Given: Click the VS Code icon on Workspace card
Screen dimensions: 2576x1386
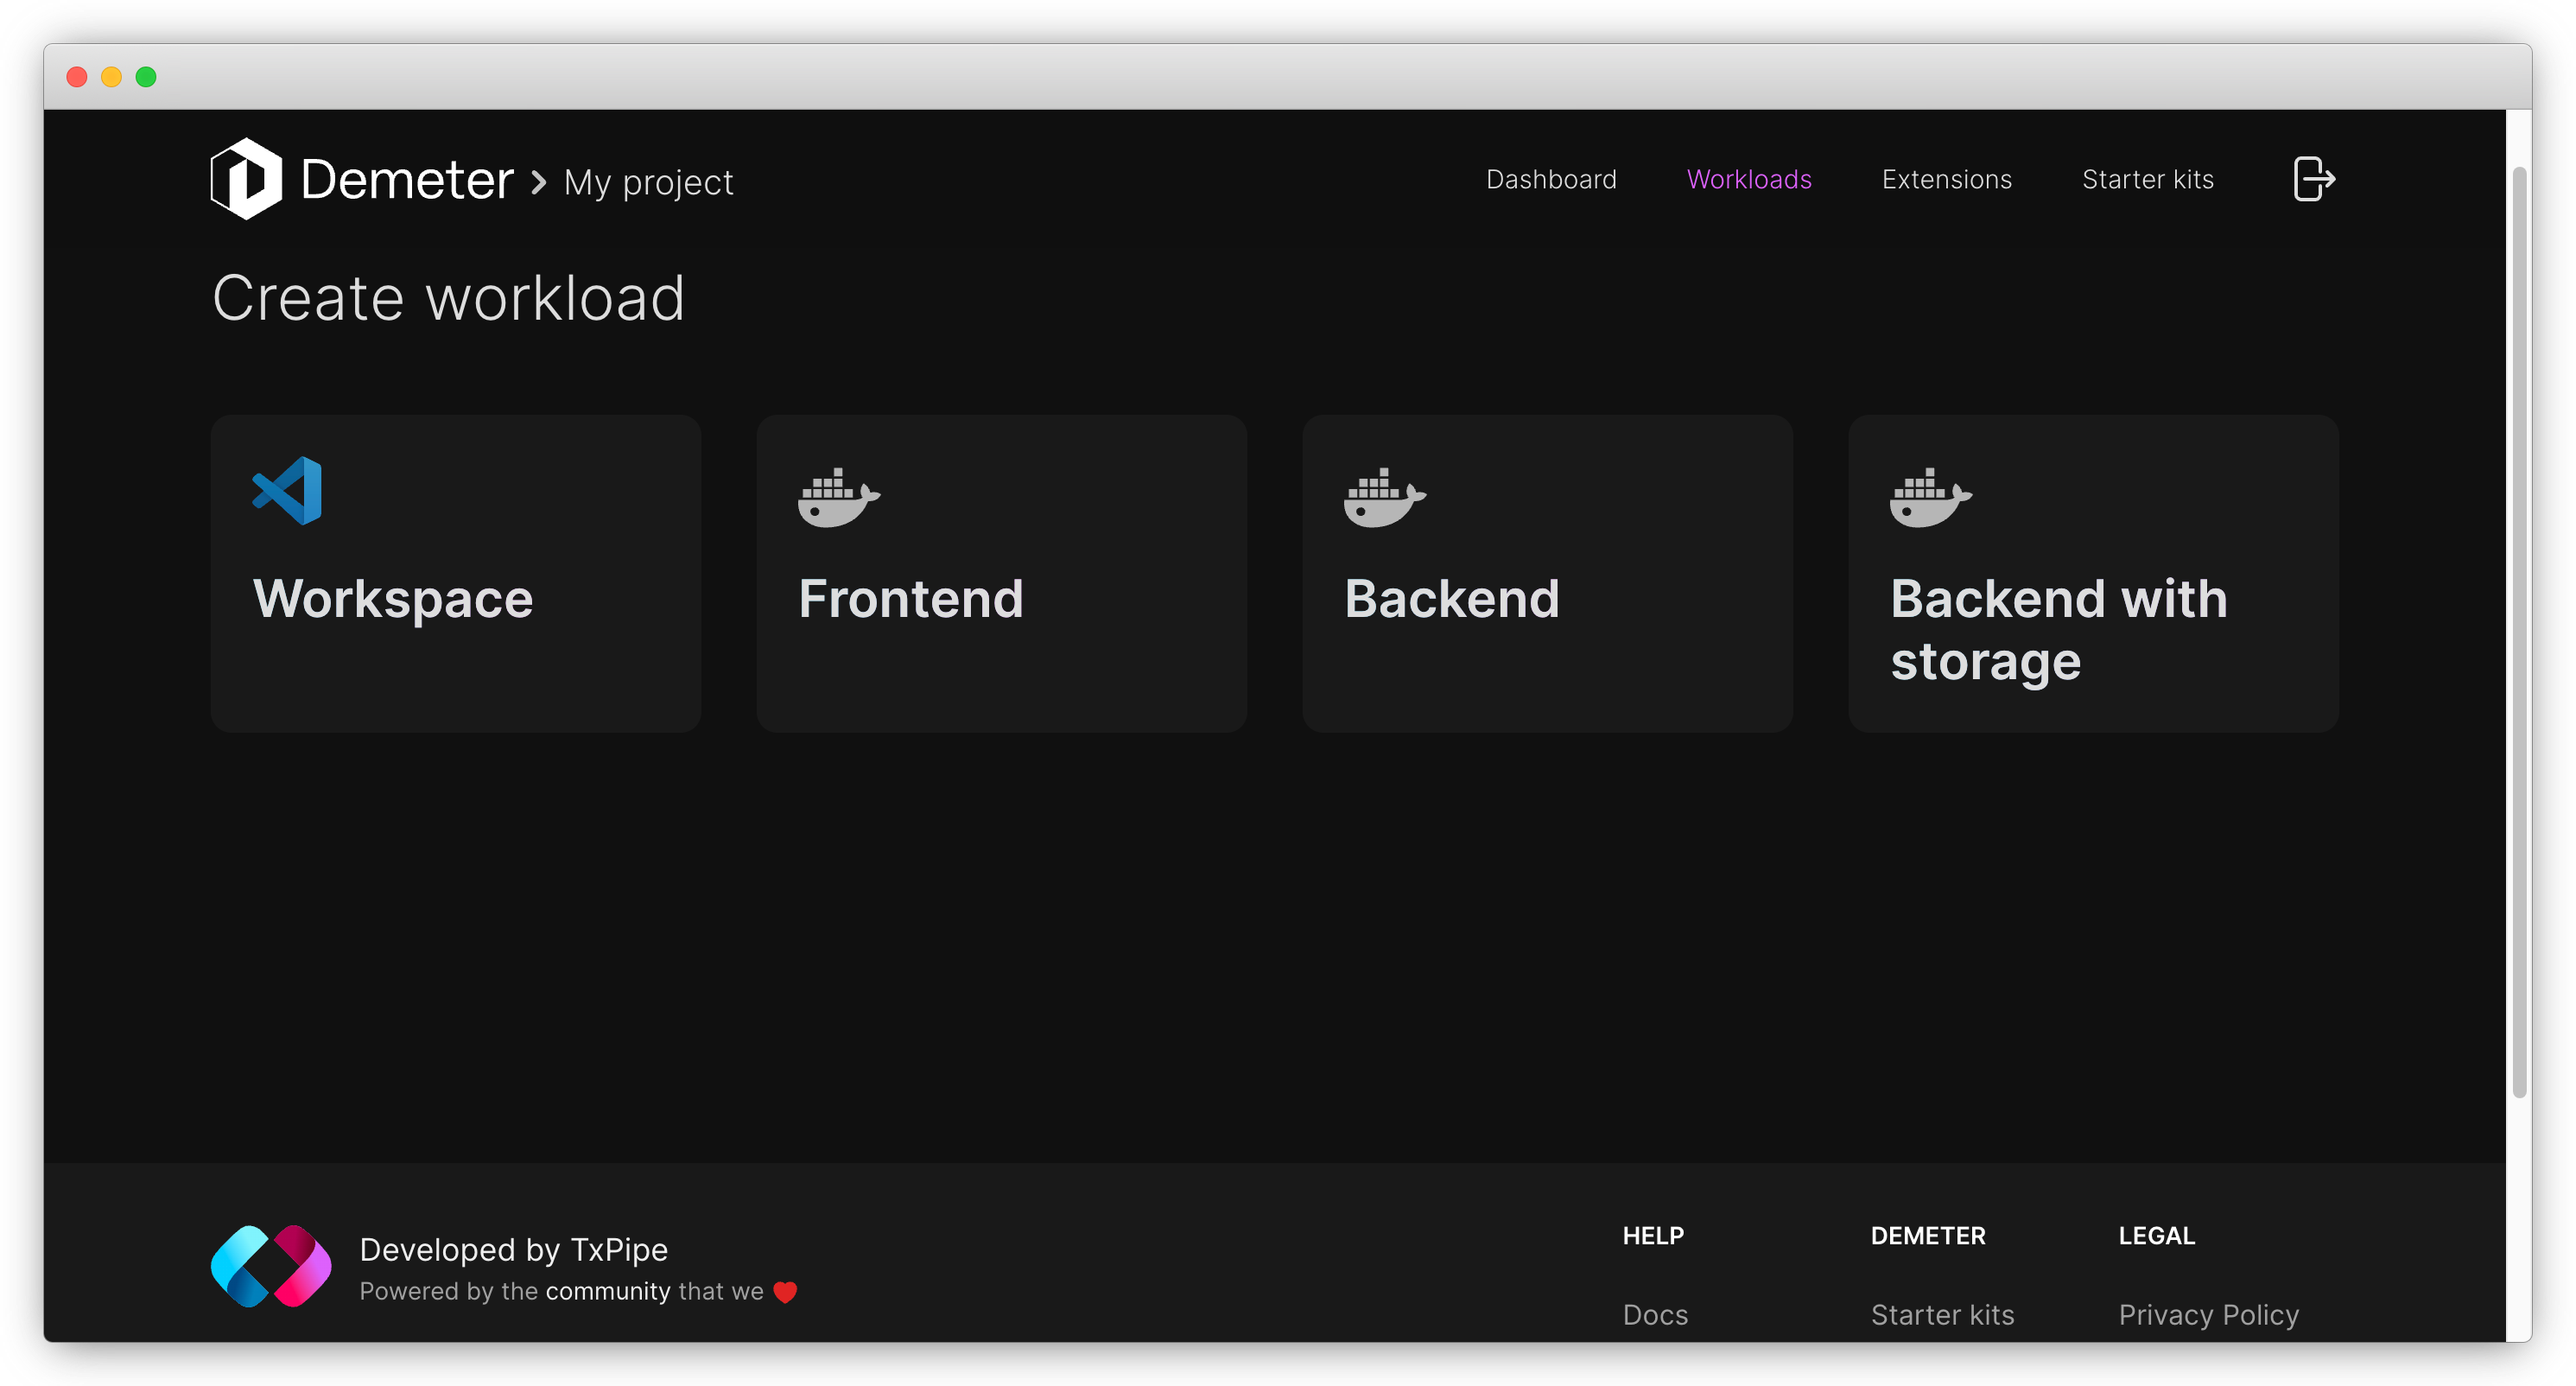Looking at the screenshot, I should 288,491.
